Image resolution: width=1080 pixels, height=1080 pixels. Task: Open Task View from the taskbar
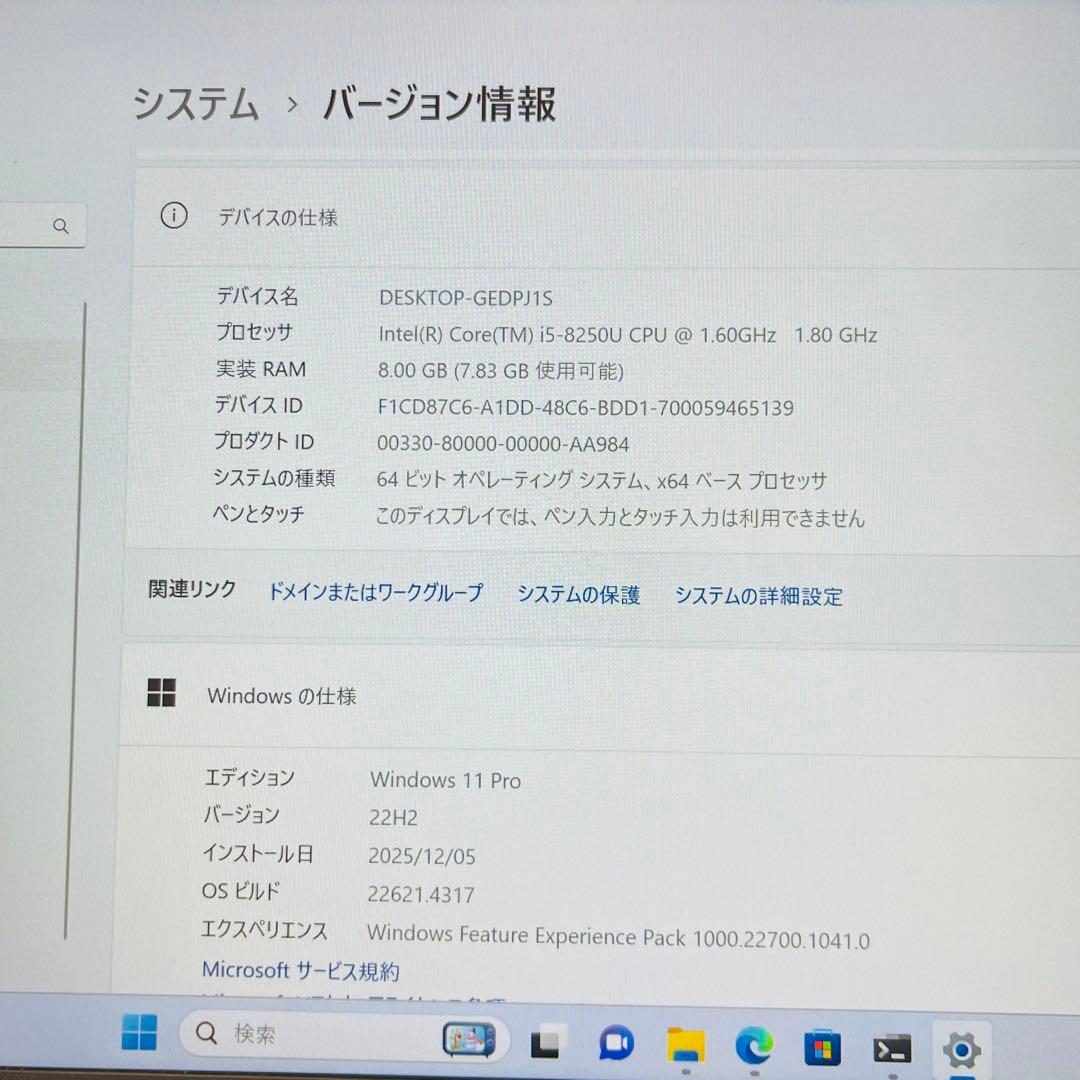click(545, 1040)
